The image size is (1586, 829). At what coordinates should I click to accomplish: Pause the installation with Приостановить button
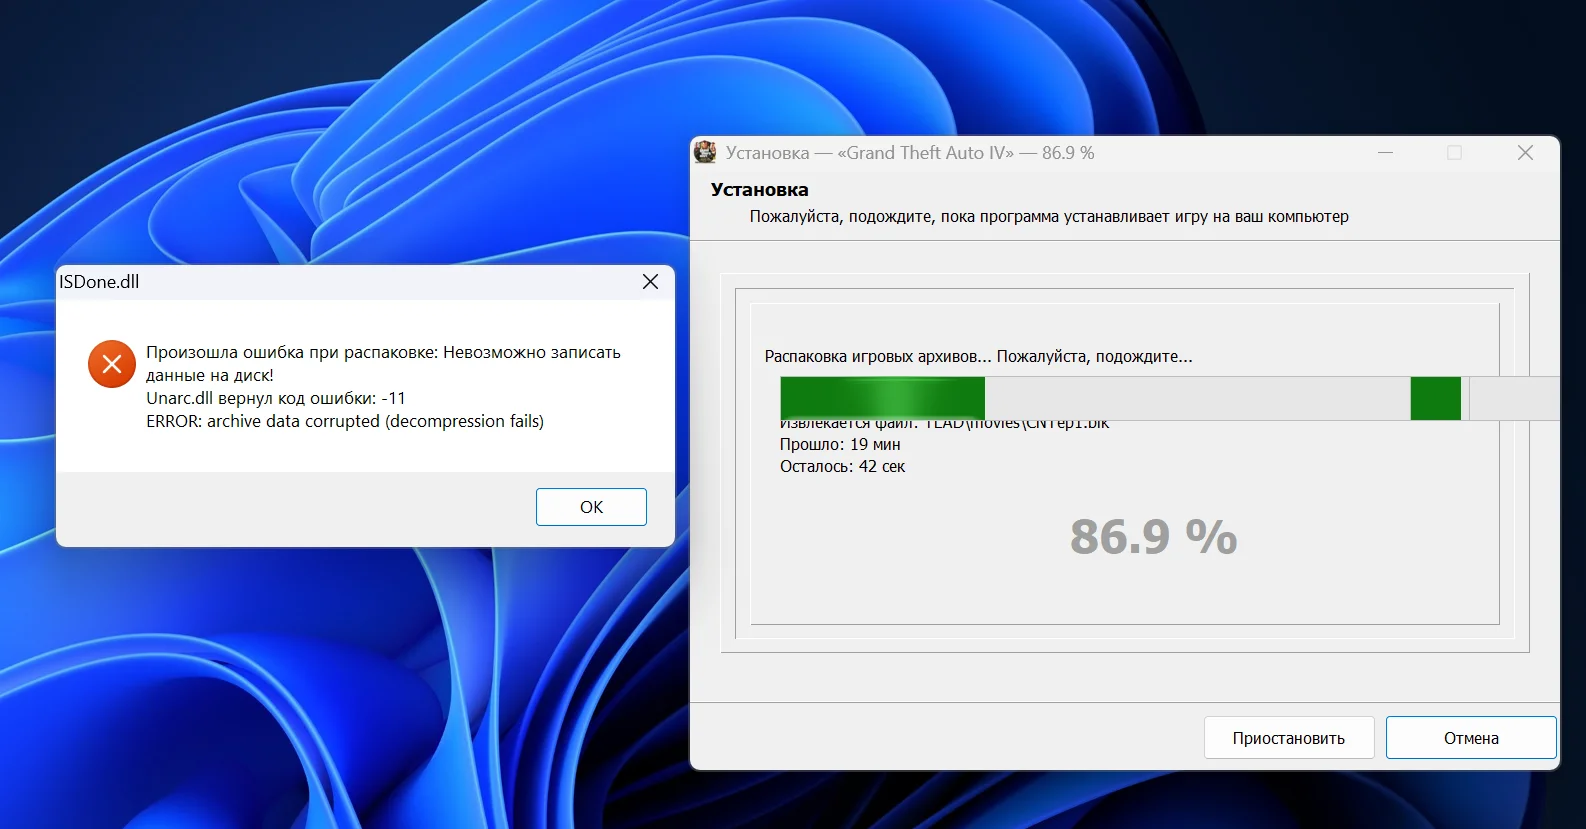(x=1289, y=738)
